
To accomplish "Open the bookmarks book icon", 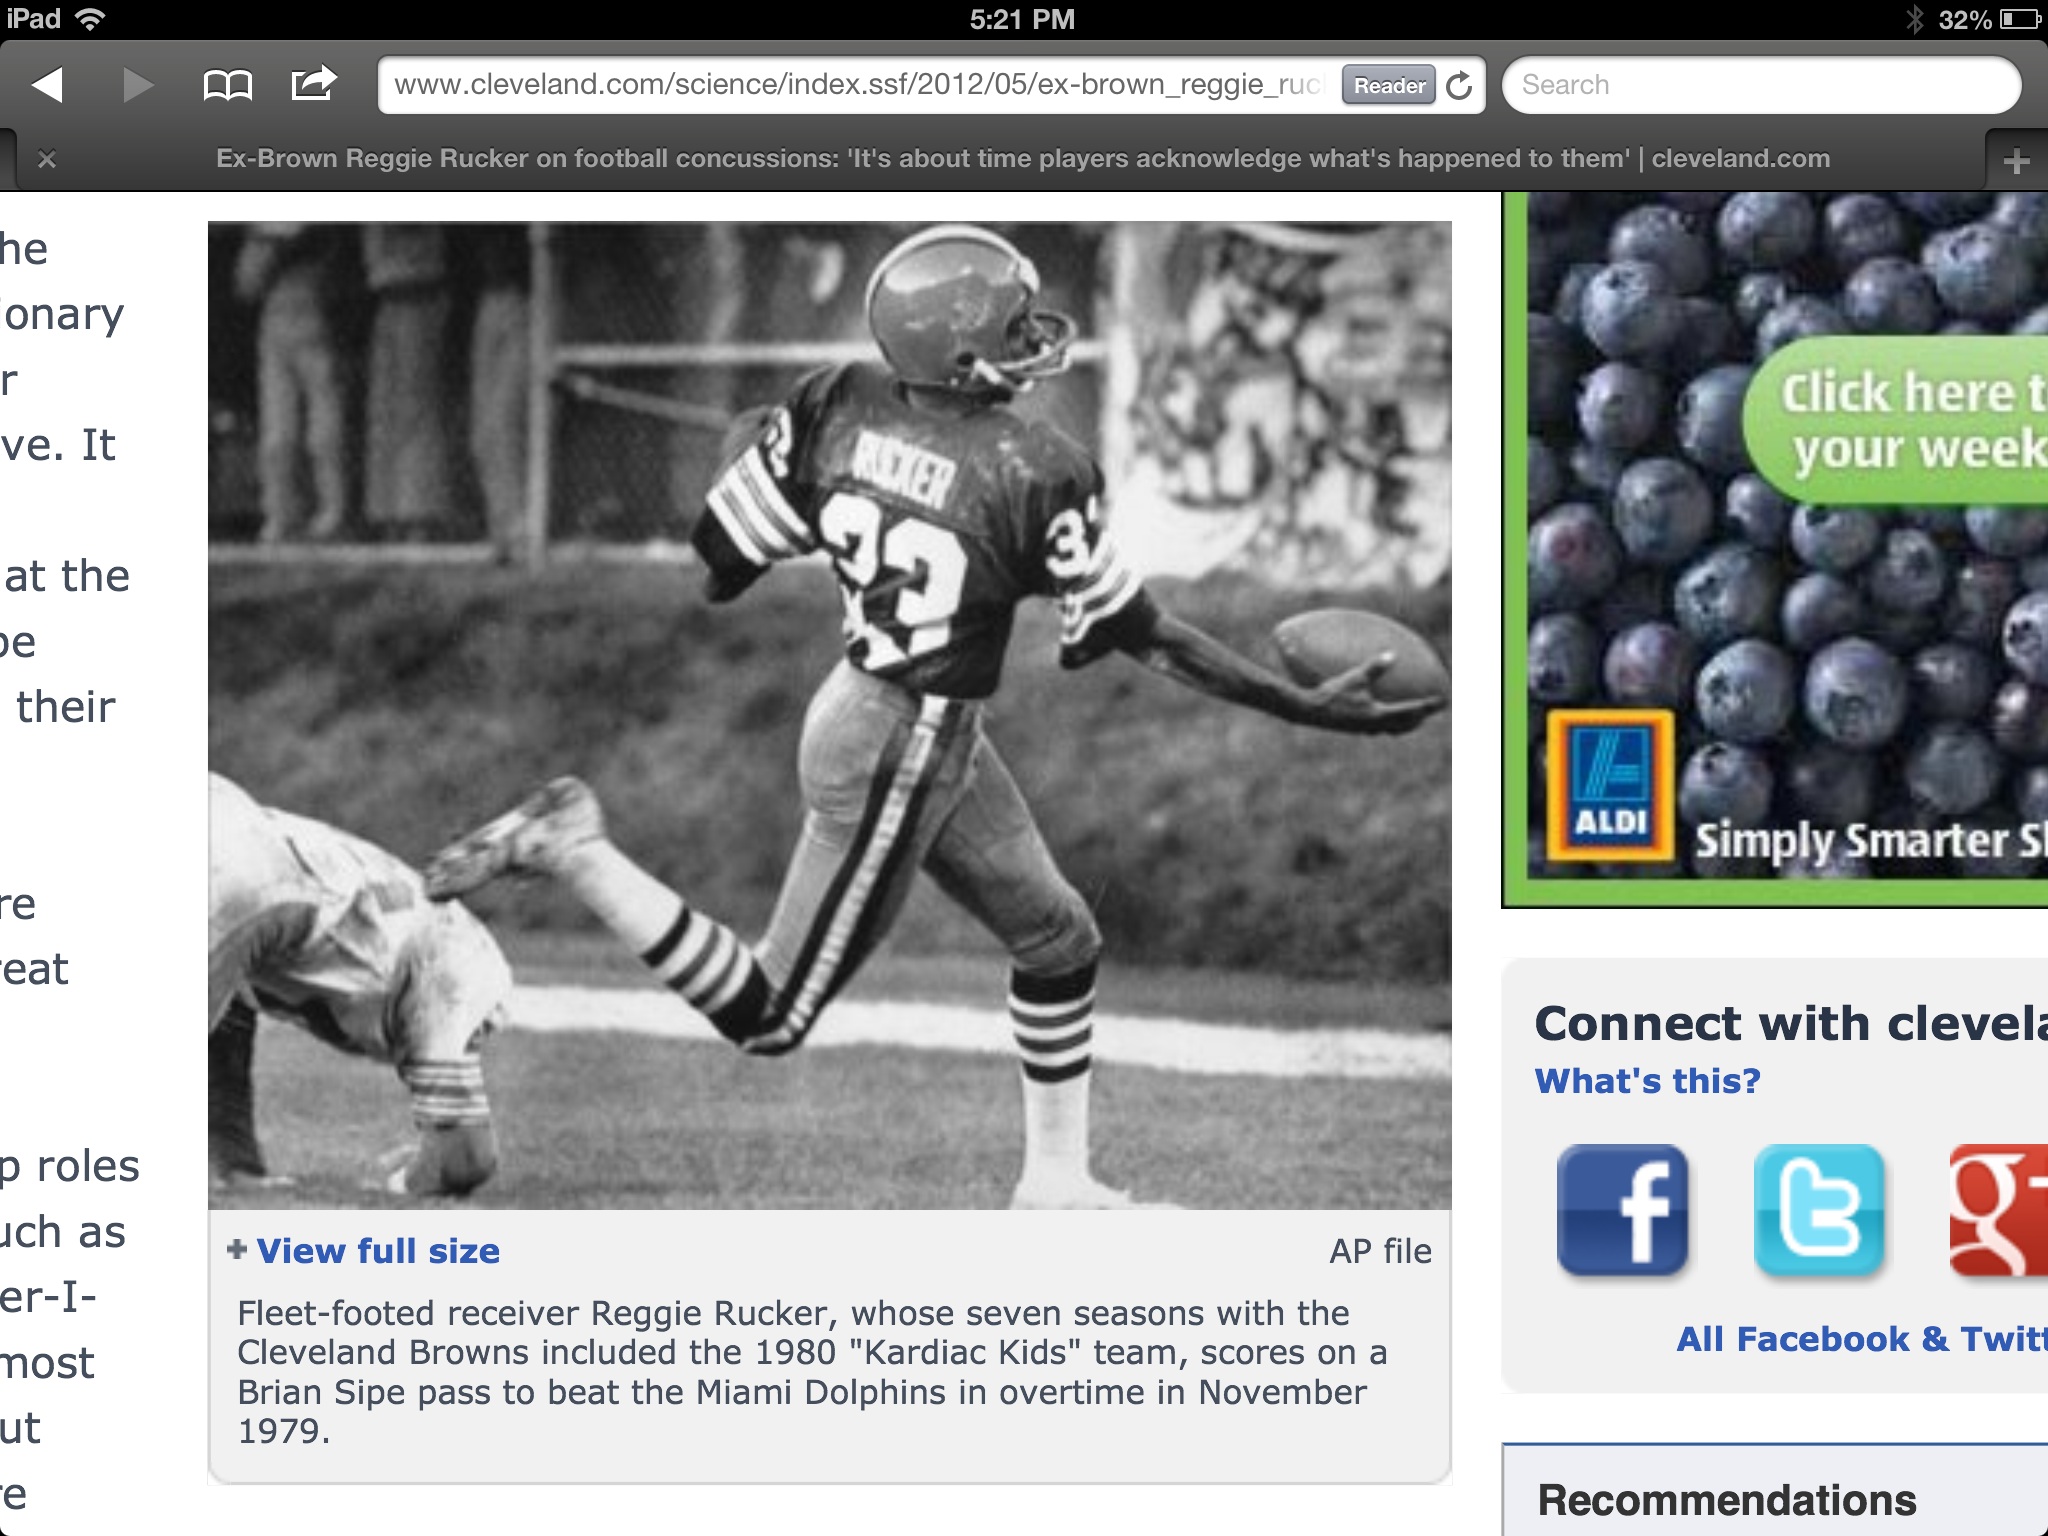I will click(x=227, y=85).
